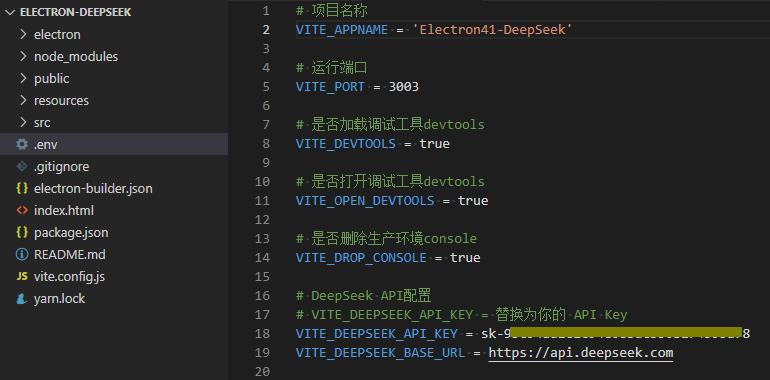Click line number 20 in the gutter
The height and width of the screenshot is (380, 770).
point(262,372)
